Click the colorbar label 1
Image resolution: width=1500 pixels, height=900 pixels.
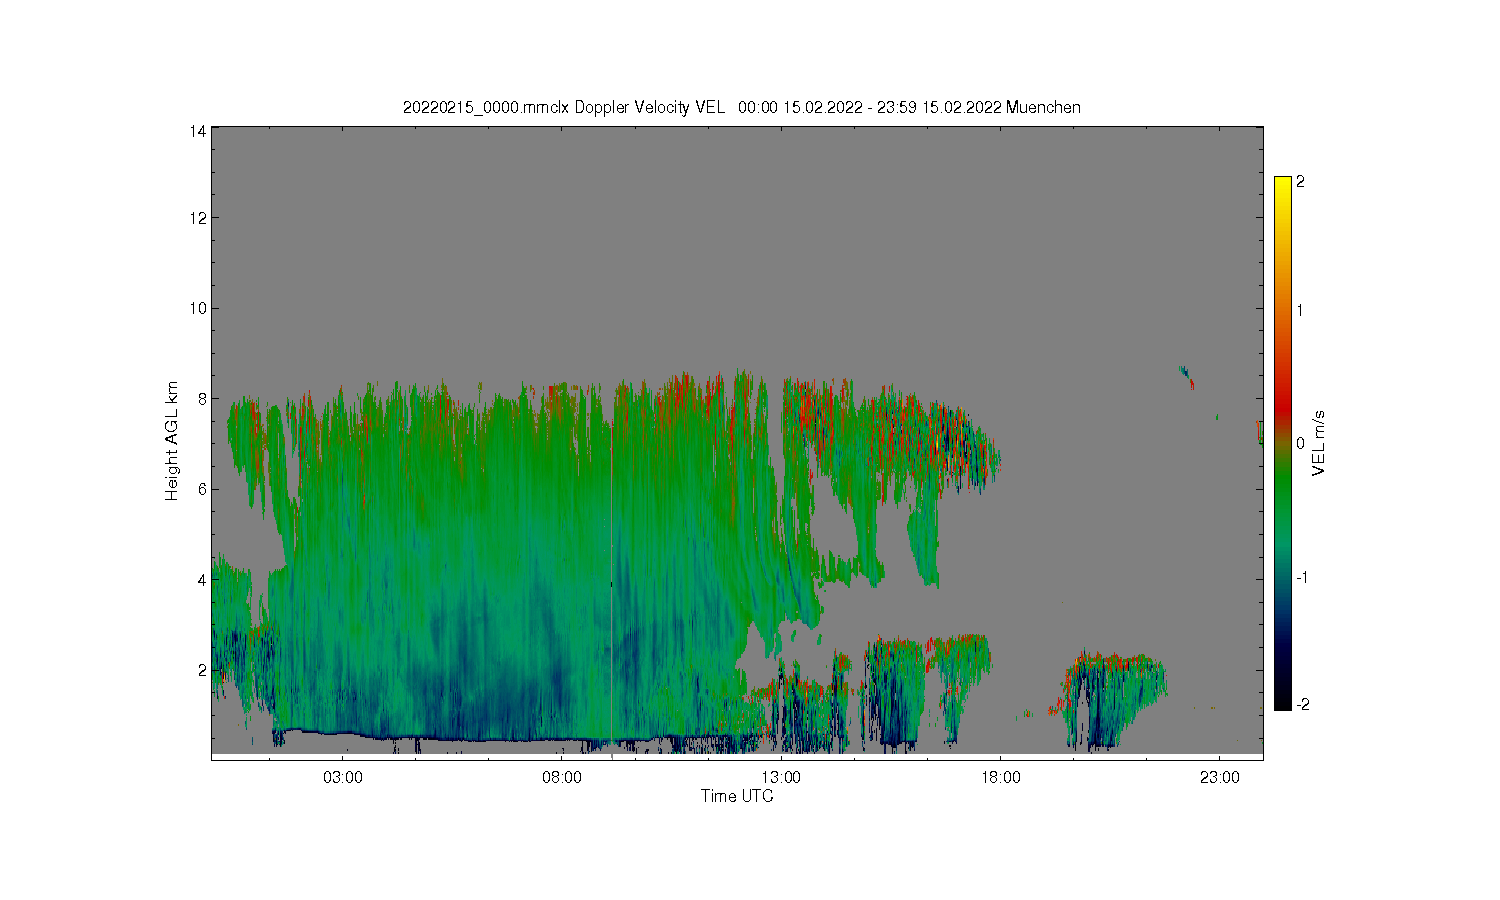point(1300,310)
